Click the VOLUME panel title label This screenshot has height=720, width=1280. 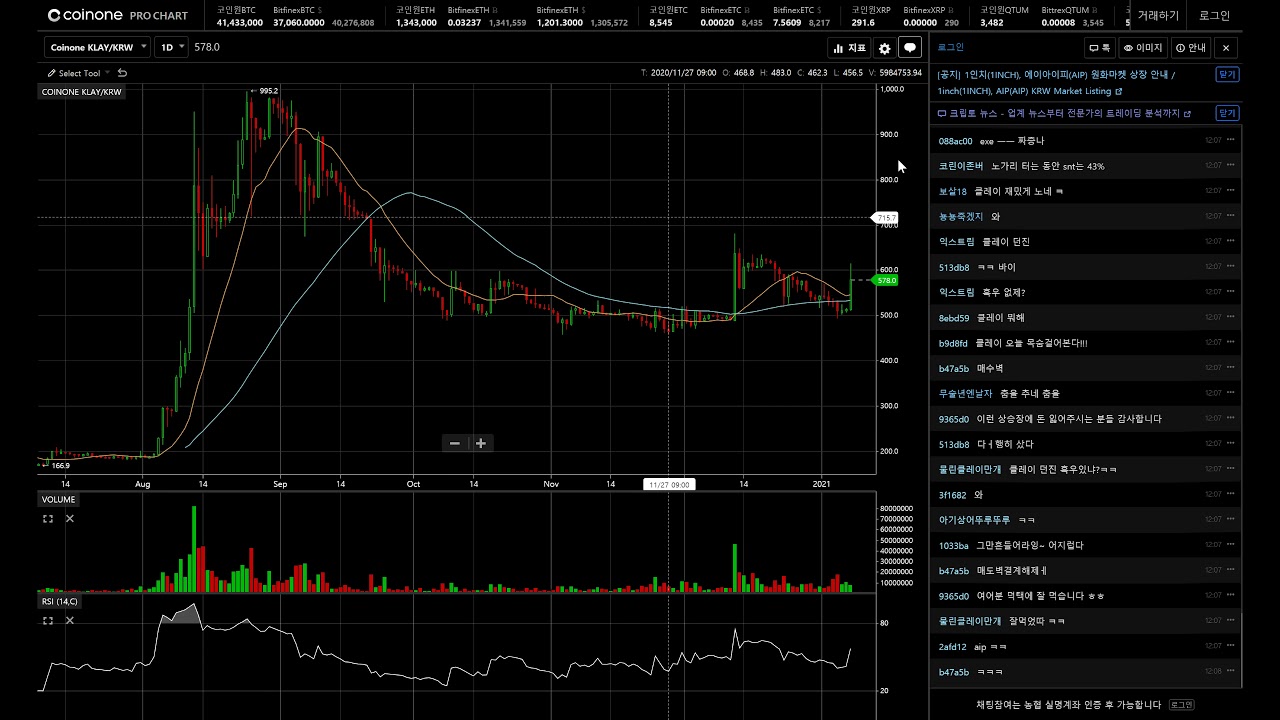(x=58, y=499)
